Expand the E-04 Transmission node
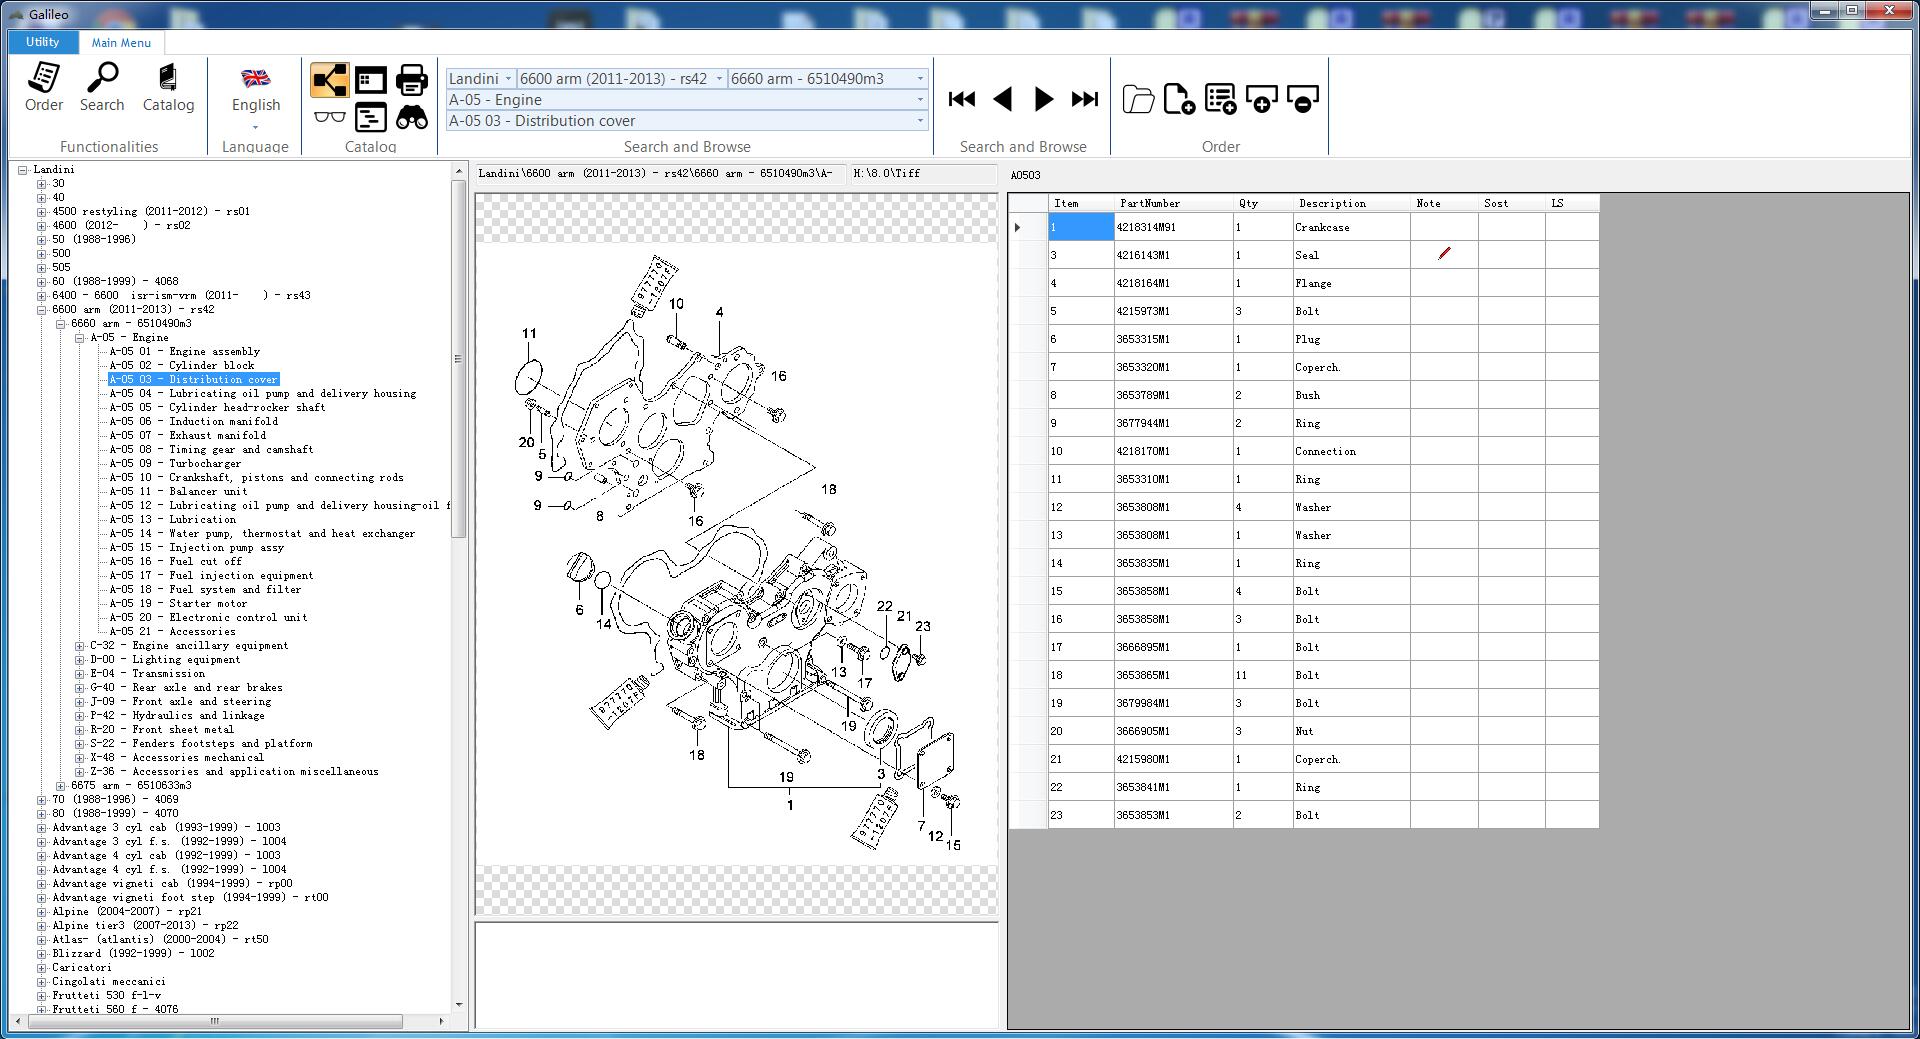The width and height of the screenshot is (1920, 1039). 80,674
